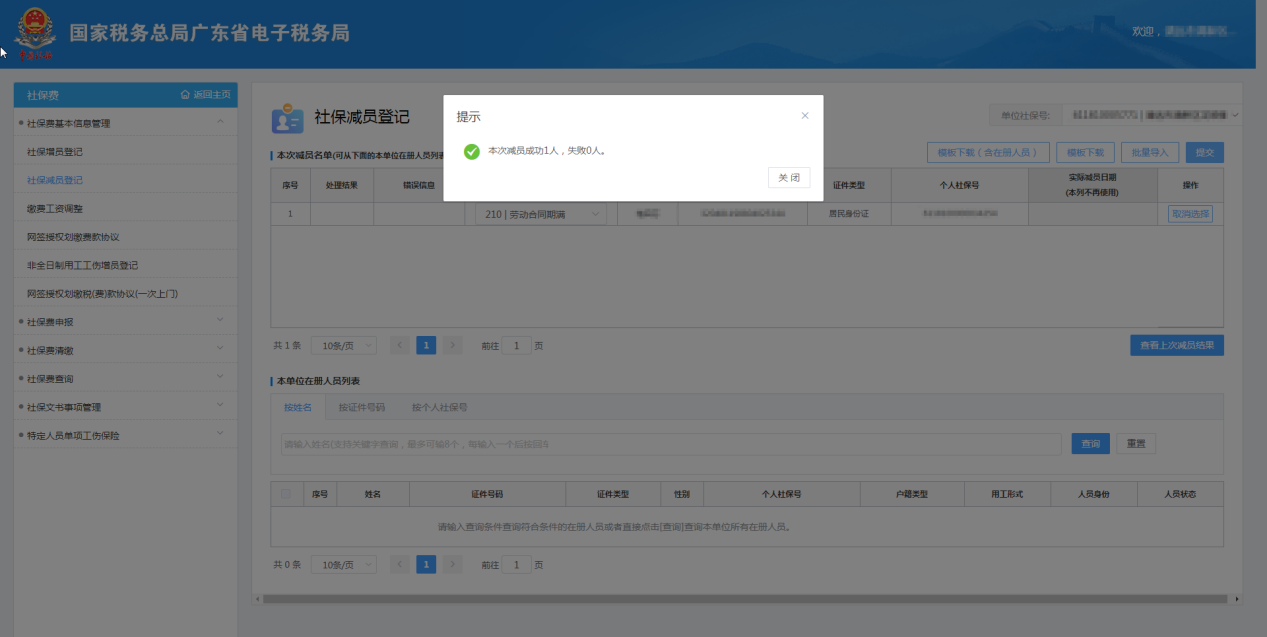Go to previous page in upper pagination
This screenshot has height=637, width=1267.
400,345
